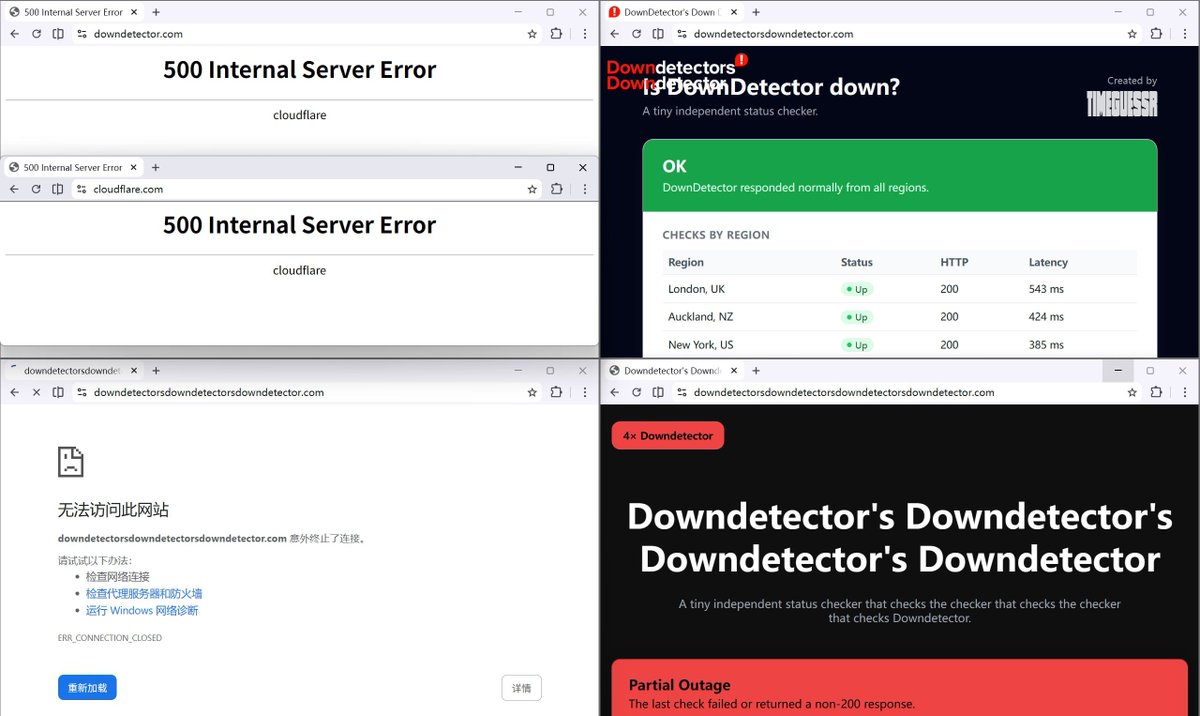The height and width of the screenshot is (716, 1200).
Task: Click Downdetectors logo on status page
Action: (x=676, y=74)
